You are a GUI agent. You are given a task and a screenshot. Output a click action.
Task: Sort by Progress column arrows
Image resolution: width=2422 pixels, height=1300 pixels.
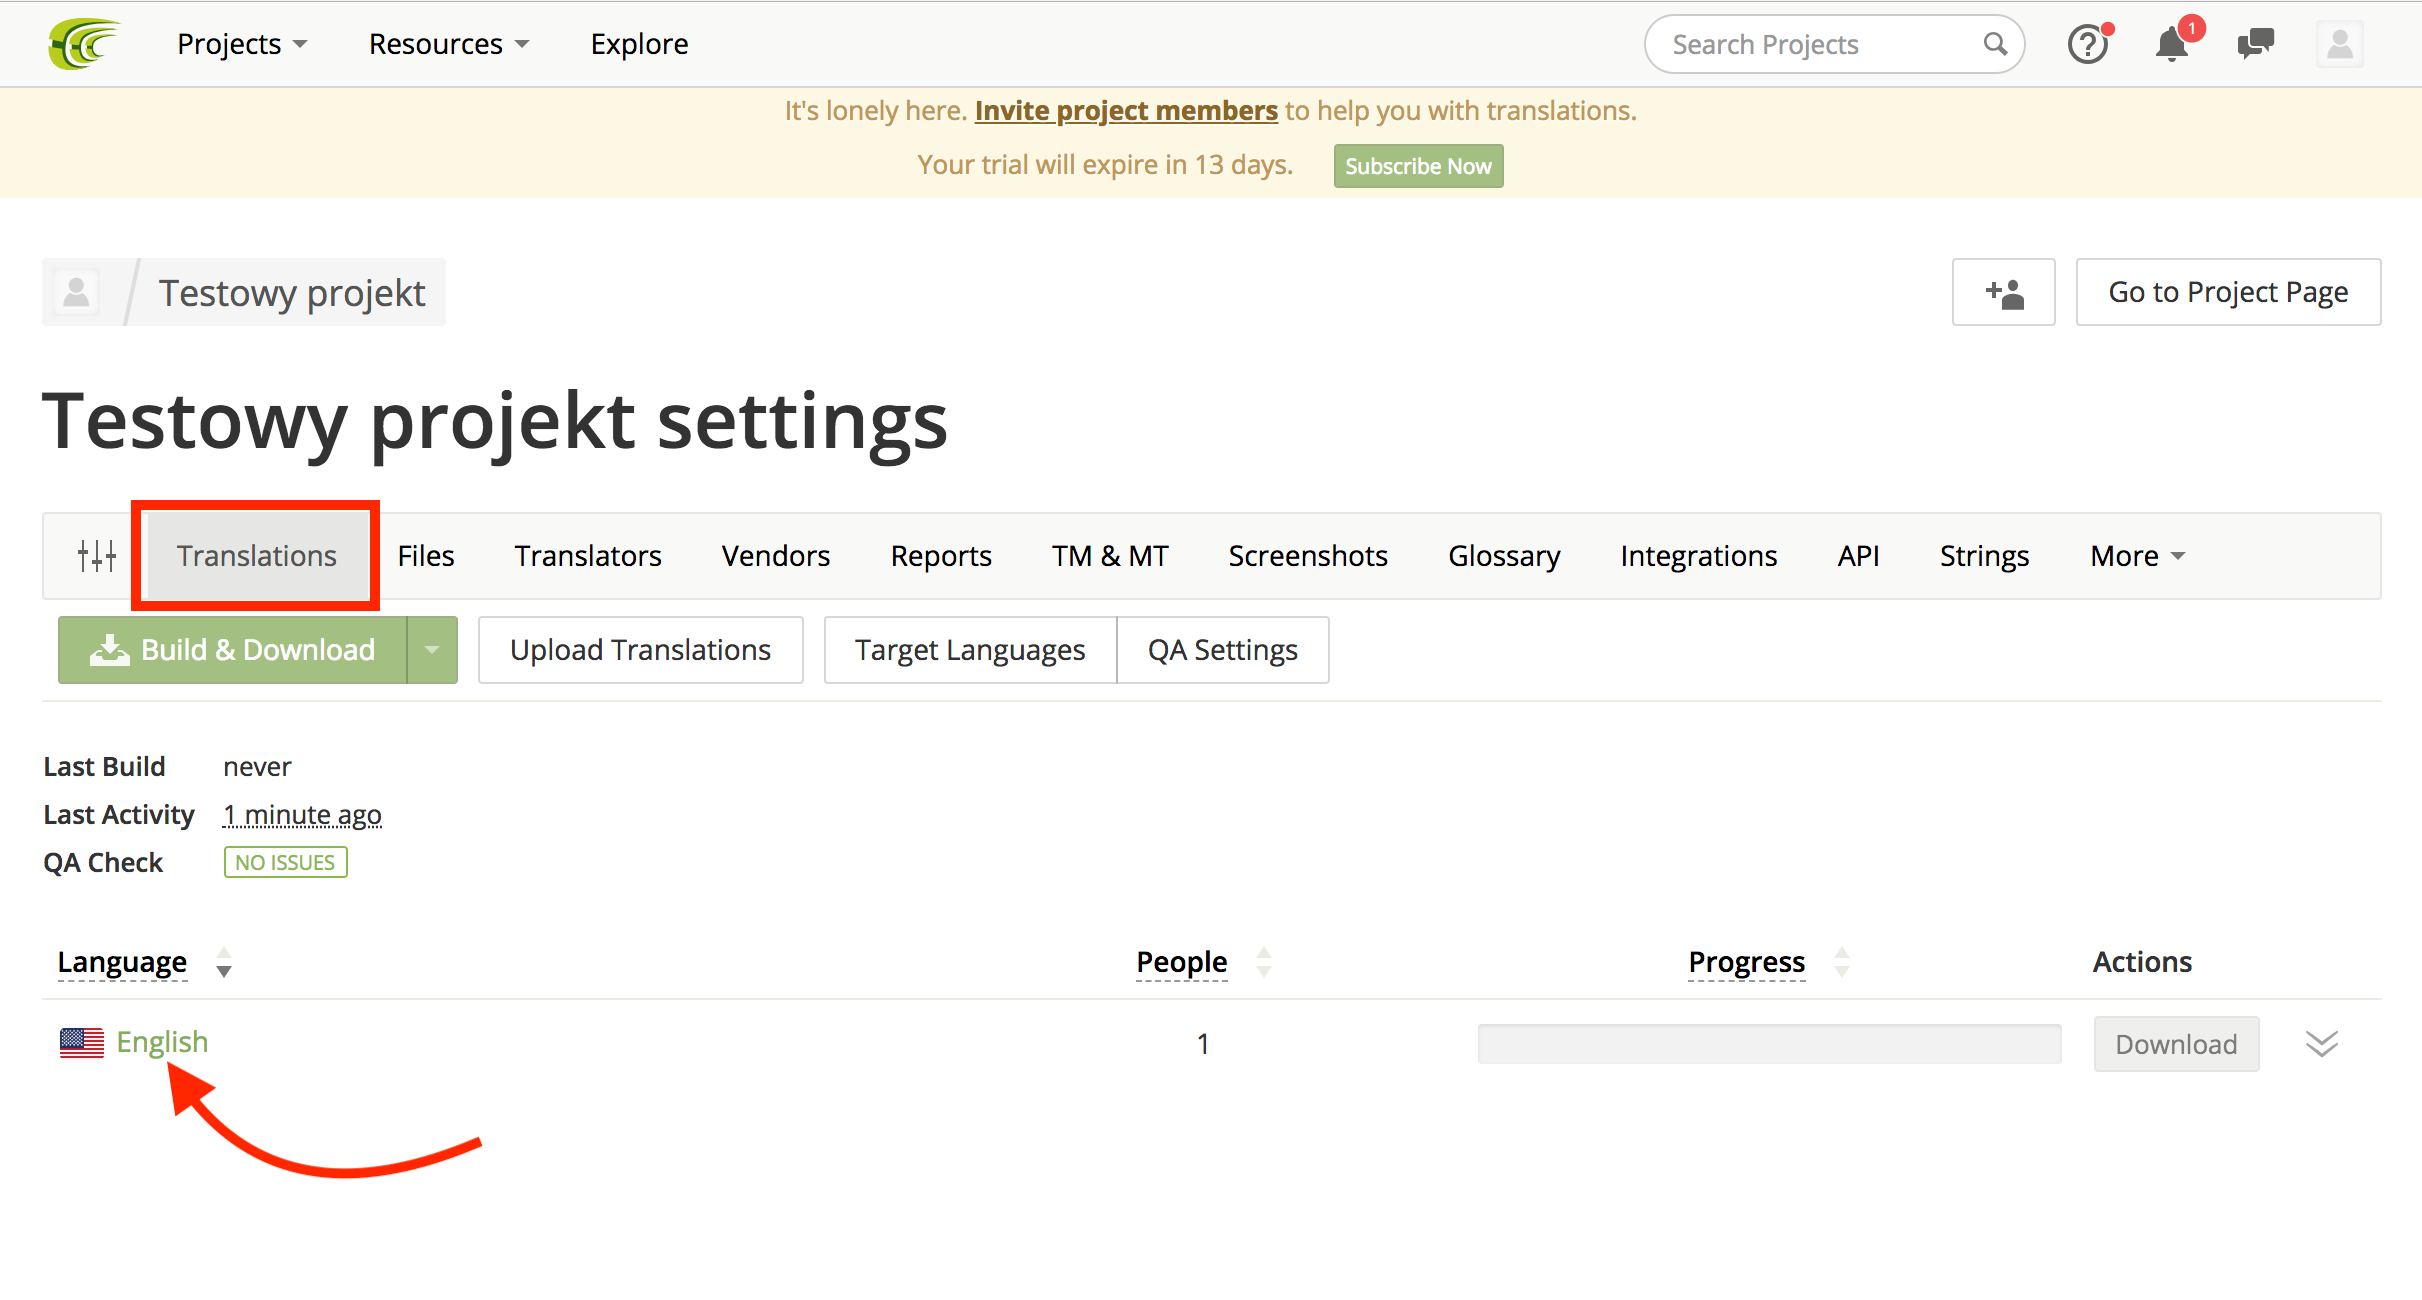coord(1842,962)
